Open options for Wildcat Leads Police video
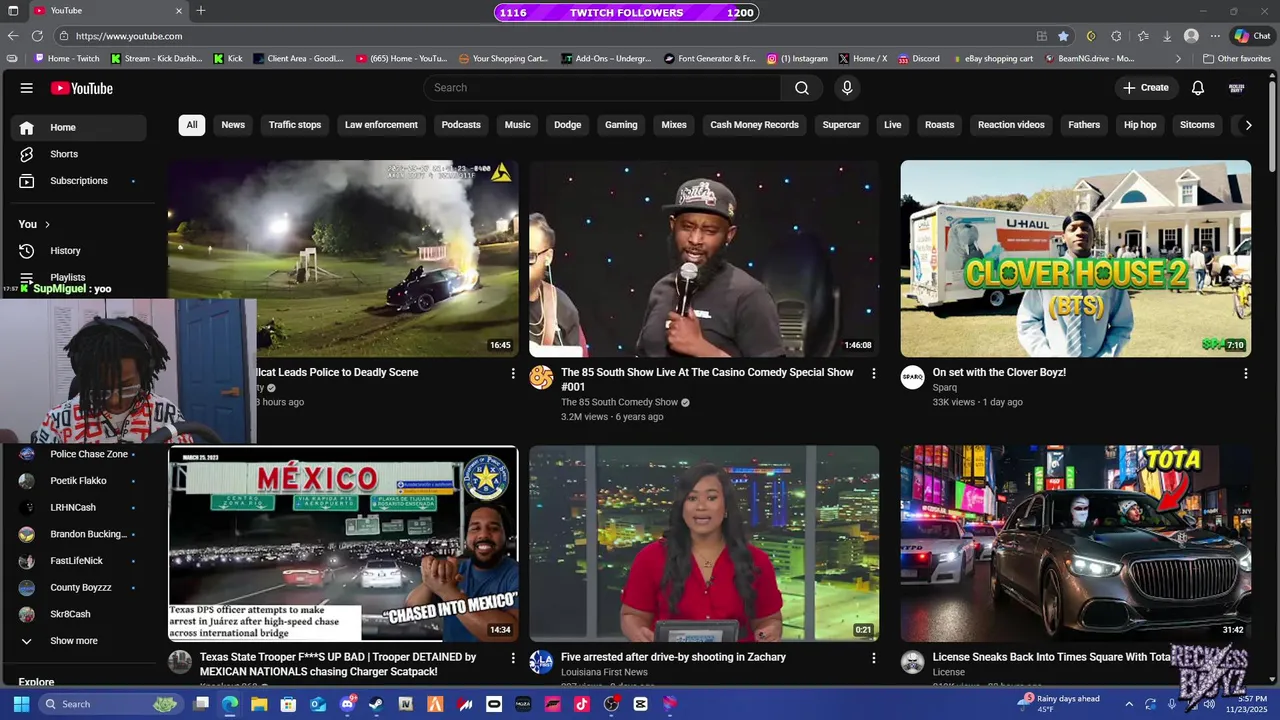Image resolution: width=1280 pixels, height=720 pixels. [513, 373]
